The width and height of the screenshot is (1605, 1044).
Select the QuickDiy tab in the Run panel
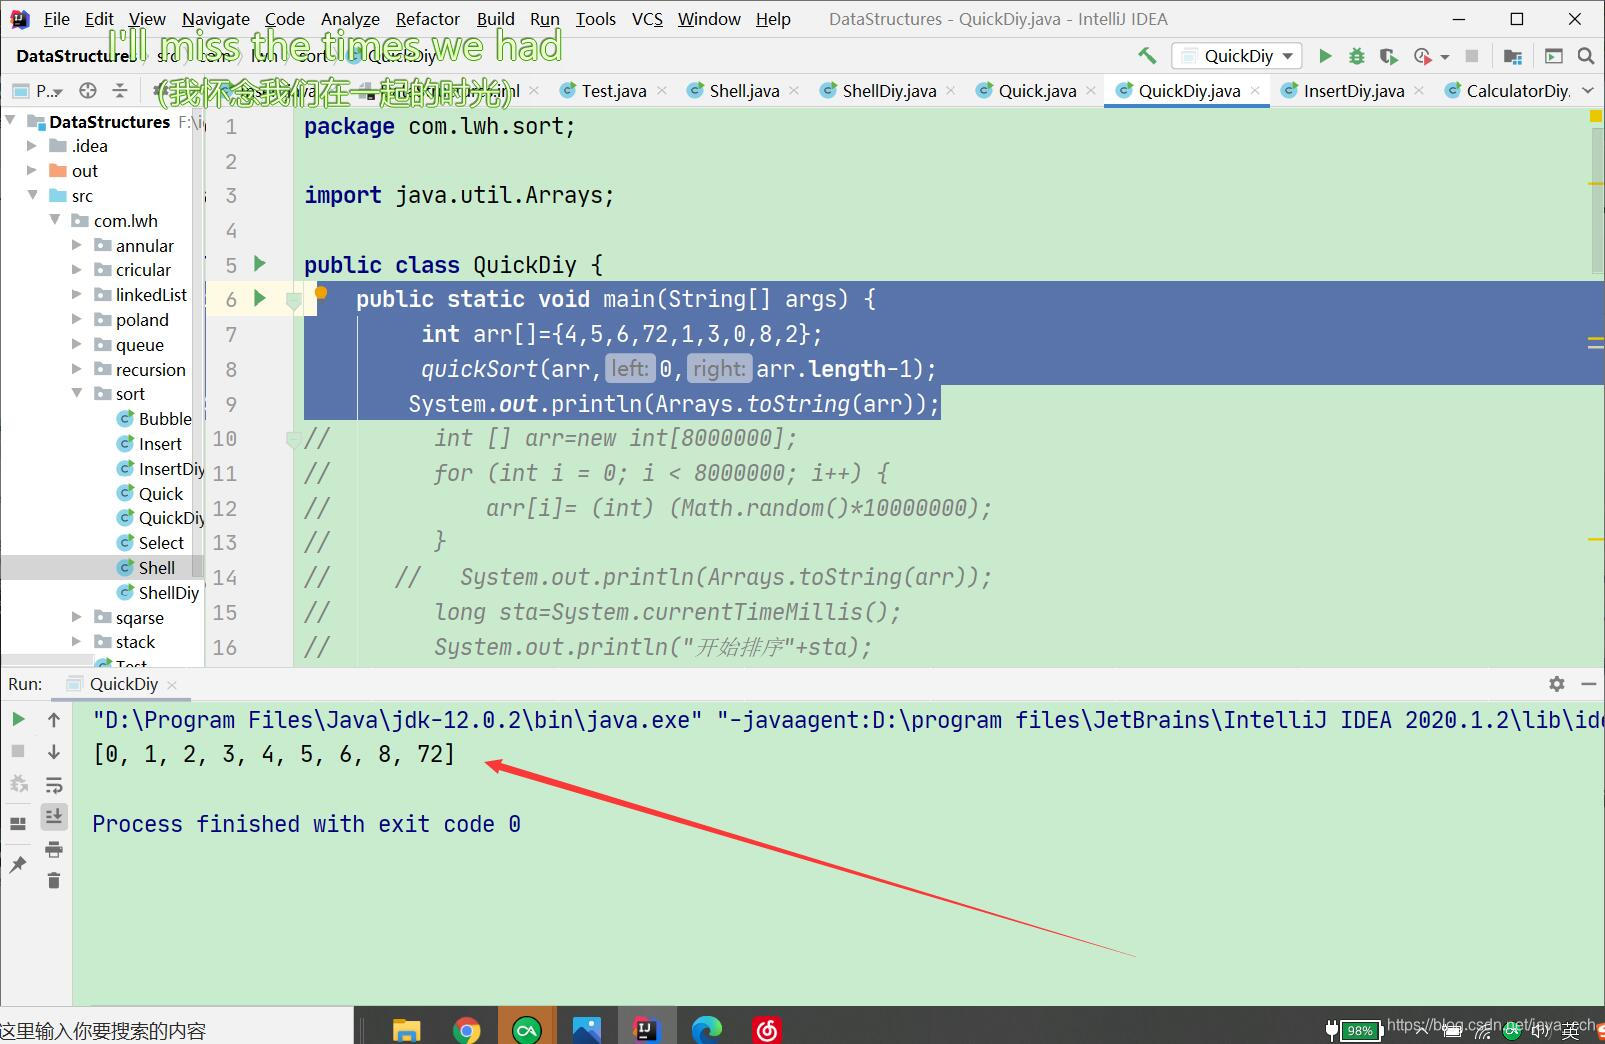[x=123, y=684]
